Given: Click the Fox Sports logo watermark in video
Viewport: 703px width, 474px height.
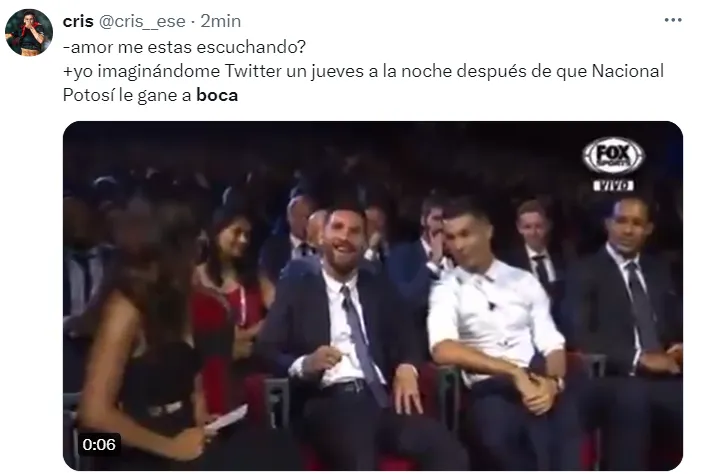Looking at the screenshot, I should coord(613,155).
